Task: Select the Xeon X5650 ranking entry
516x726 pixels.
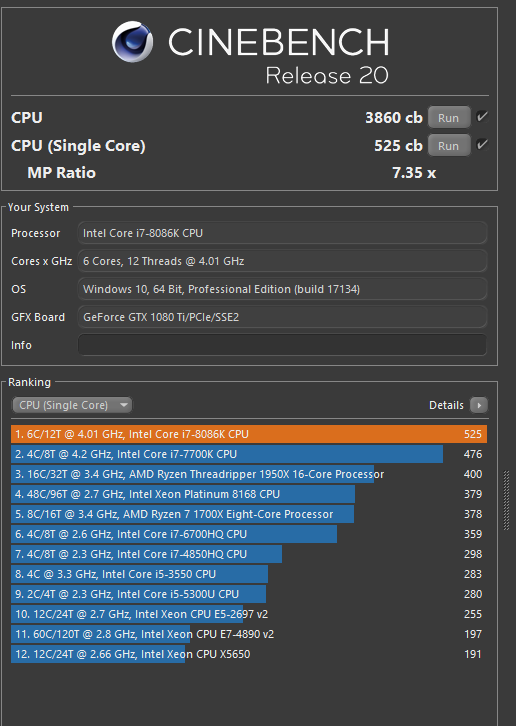Action: coord(249,654)
